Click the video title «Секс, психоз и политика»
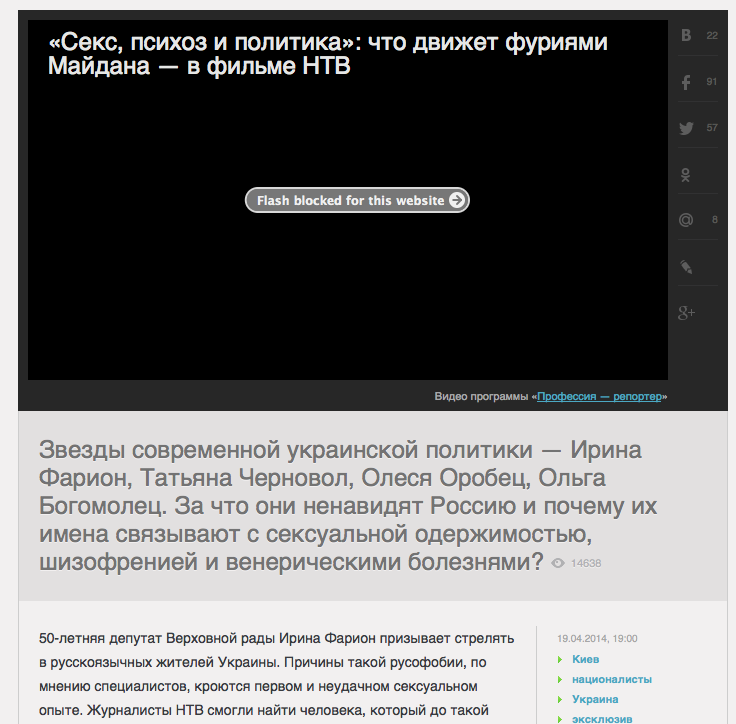Image resolution: width=736 pixels, height=724 pixels. point(328,54)
